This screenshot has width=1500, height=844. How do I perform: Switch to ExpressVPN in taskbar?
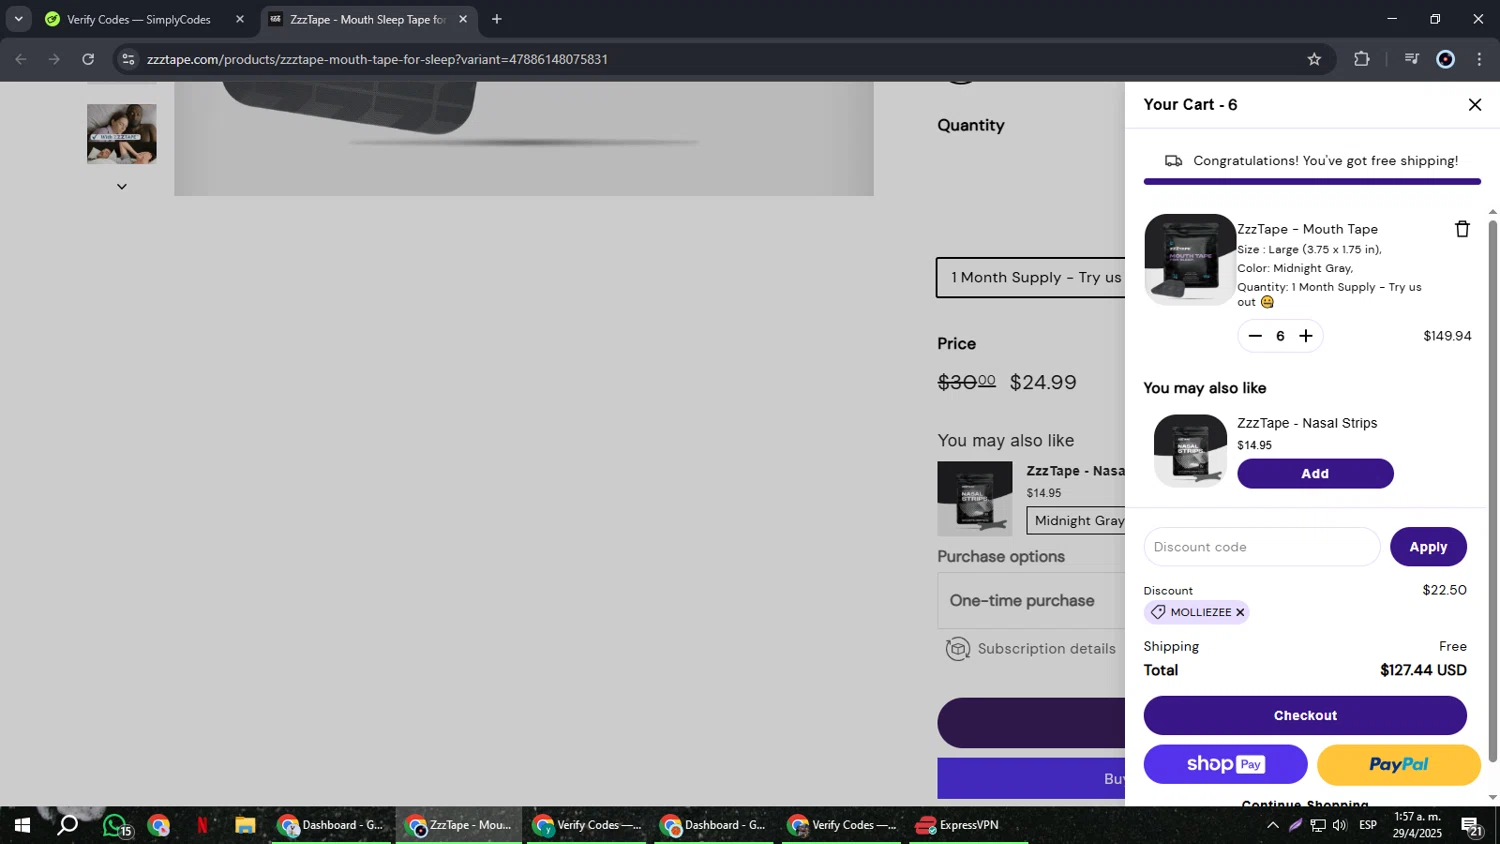(x=966, y=826)
